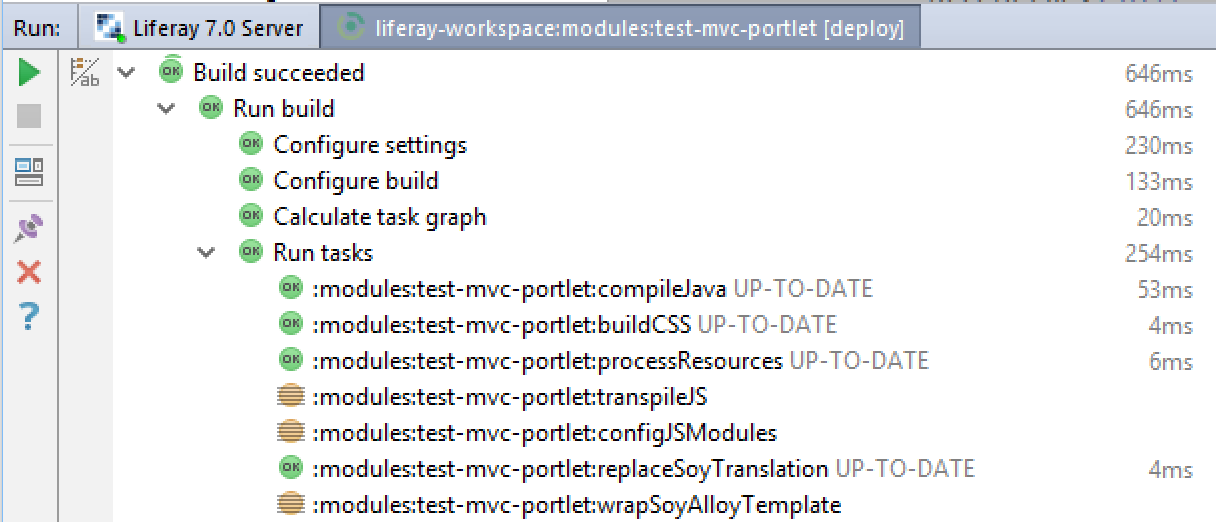Click the Run: panel label
This screenshot has height=522, width=1216.
pyautogui.click(x=37, y=29)
